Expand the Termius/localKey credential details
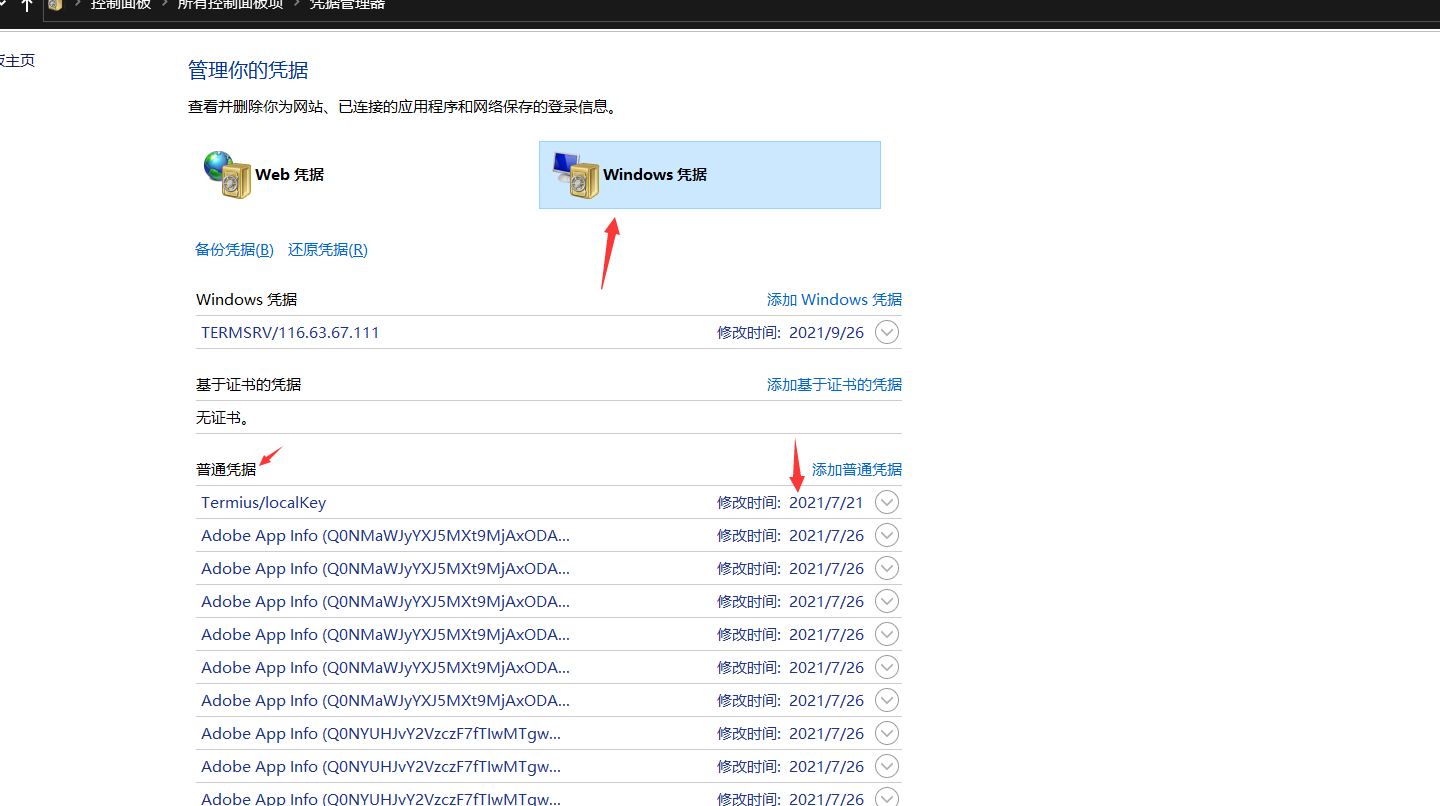1440x806 pixels. tap(886, 501)
